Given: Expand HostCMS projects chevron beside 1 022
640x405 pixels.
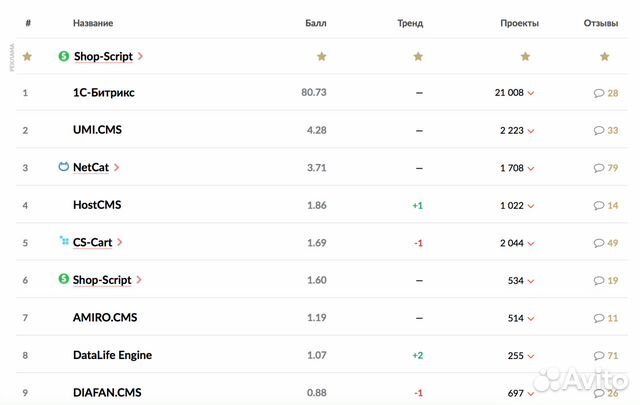Looking at the screenshot, I should tap(531, 206).
